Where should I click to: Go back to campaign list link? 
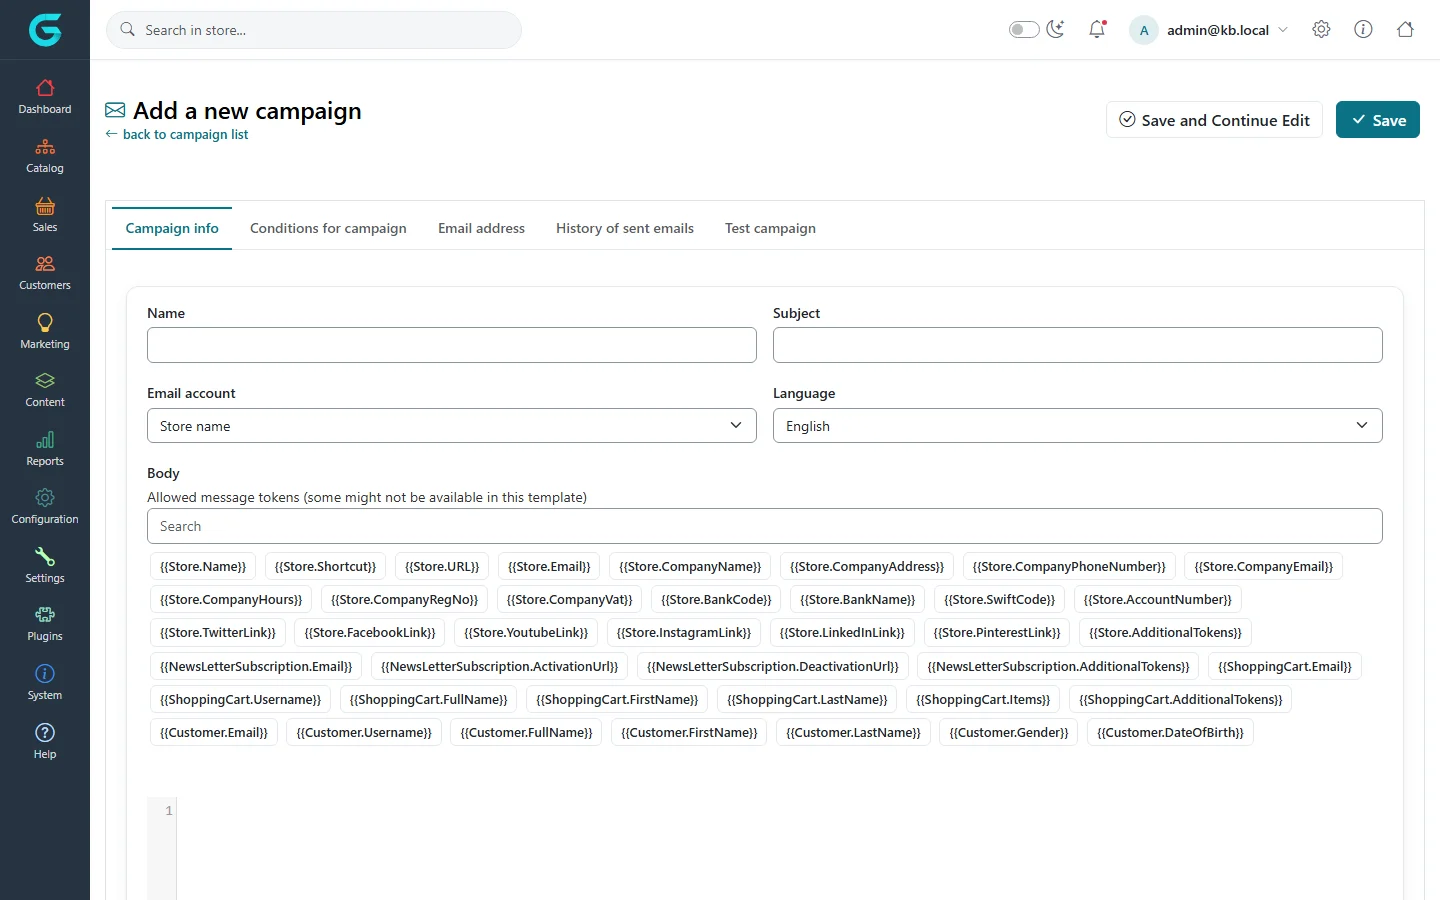[x=177, y=135]
